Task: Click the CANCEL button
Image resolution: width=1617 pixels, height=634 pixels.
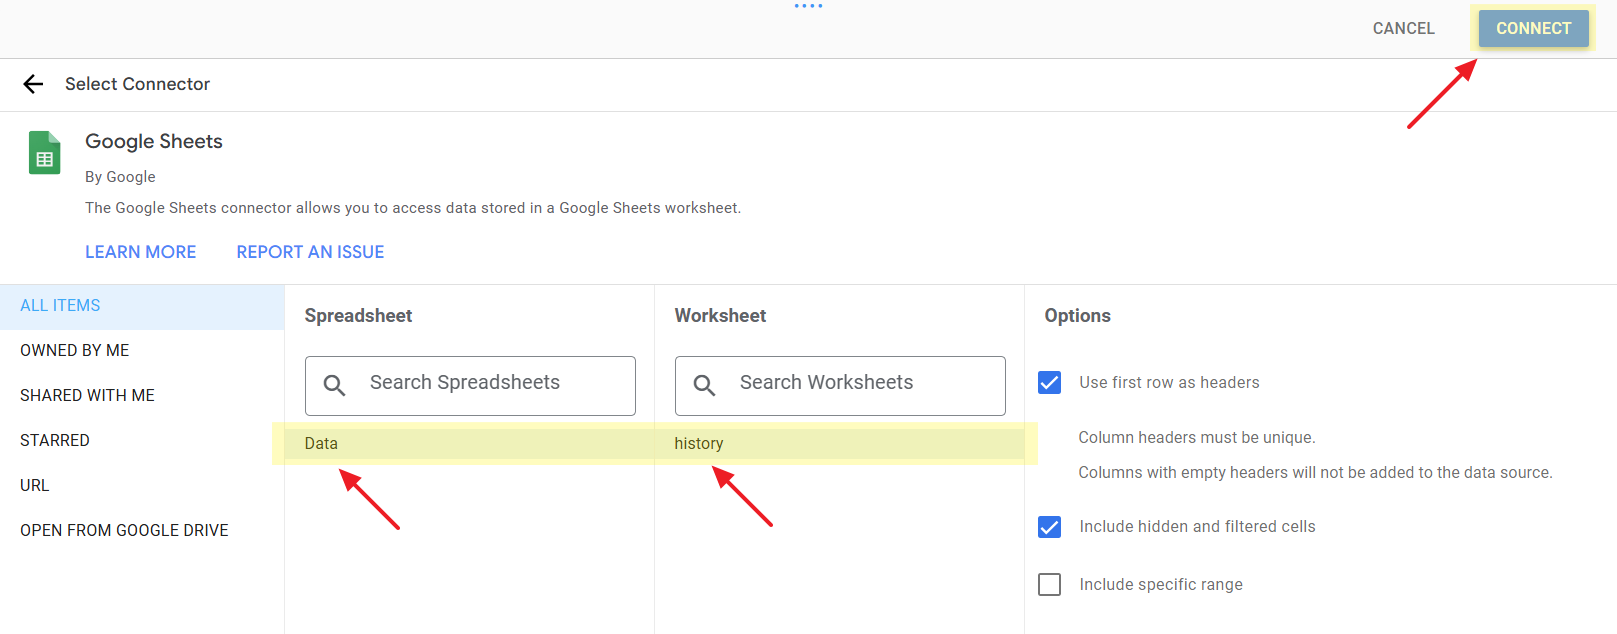Action: pos(1403,29)
